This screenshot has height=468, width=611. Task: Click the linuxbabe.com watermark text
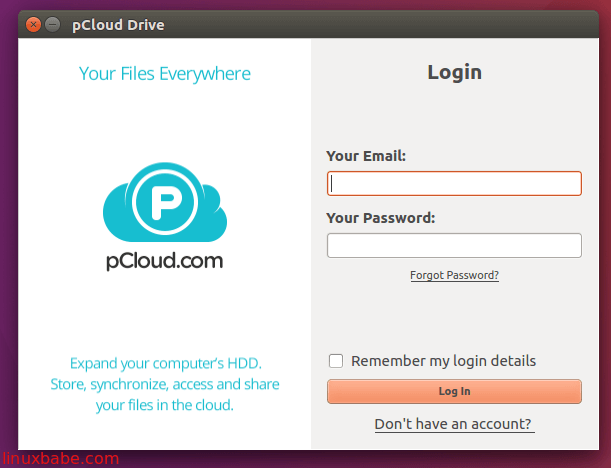tap(60, 459)
